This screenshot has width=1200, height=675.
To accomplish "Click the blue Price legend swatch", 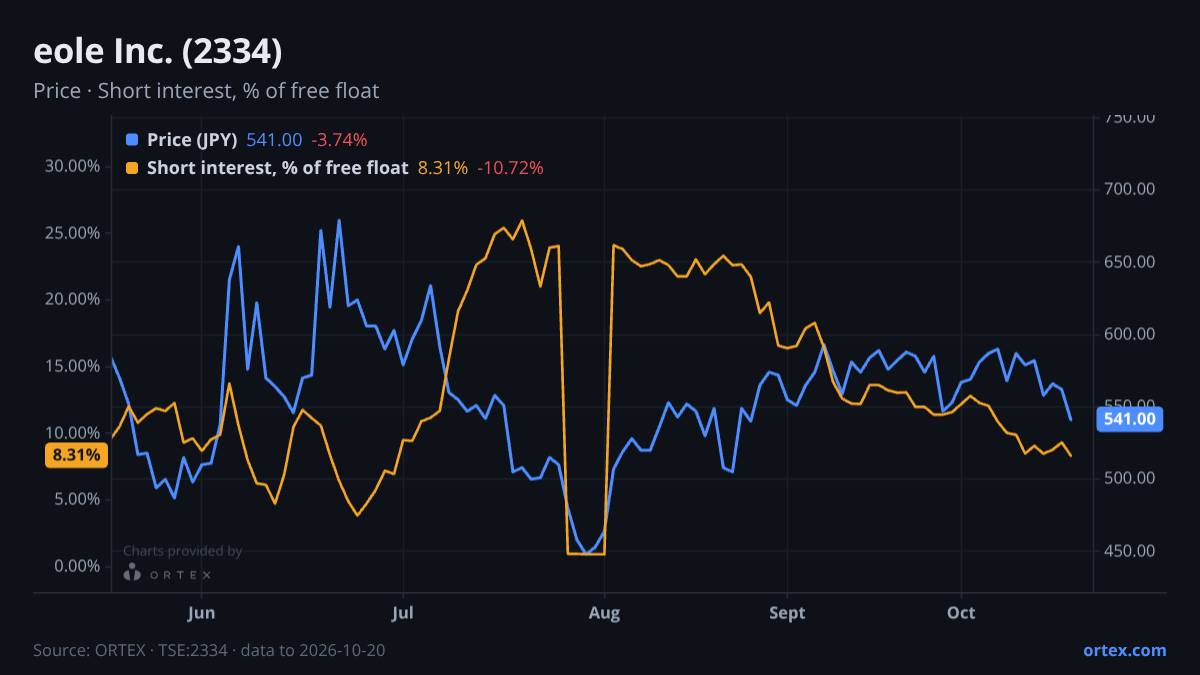I will (x=132, y=140).
